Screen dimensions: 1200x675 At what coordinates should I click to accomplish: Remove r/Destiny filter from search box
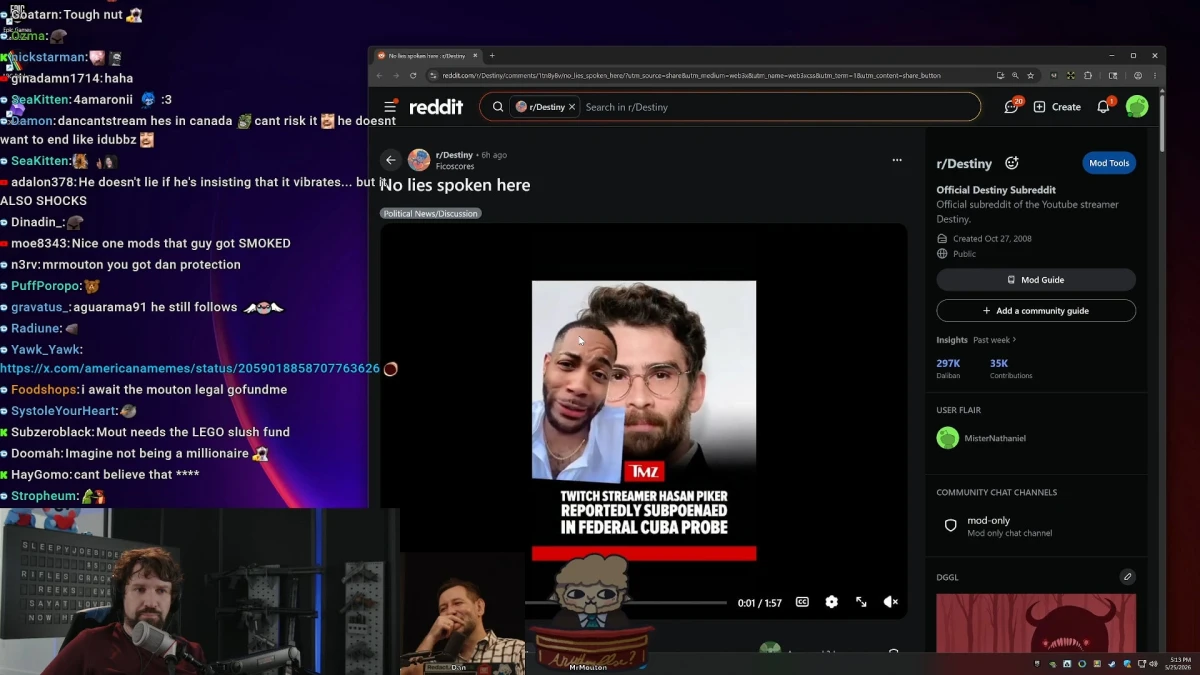(572, 107)
